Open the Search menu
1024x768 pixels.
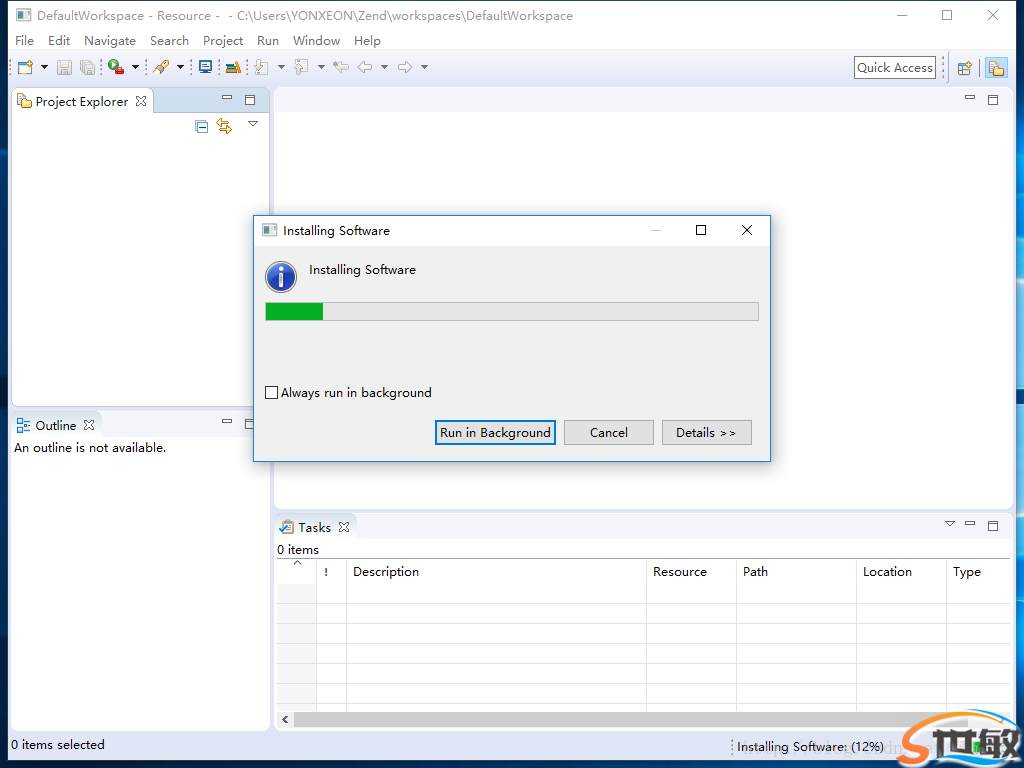tap(169, 40)
